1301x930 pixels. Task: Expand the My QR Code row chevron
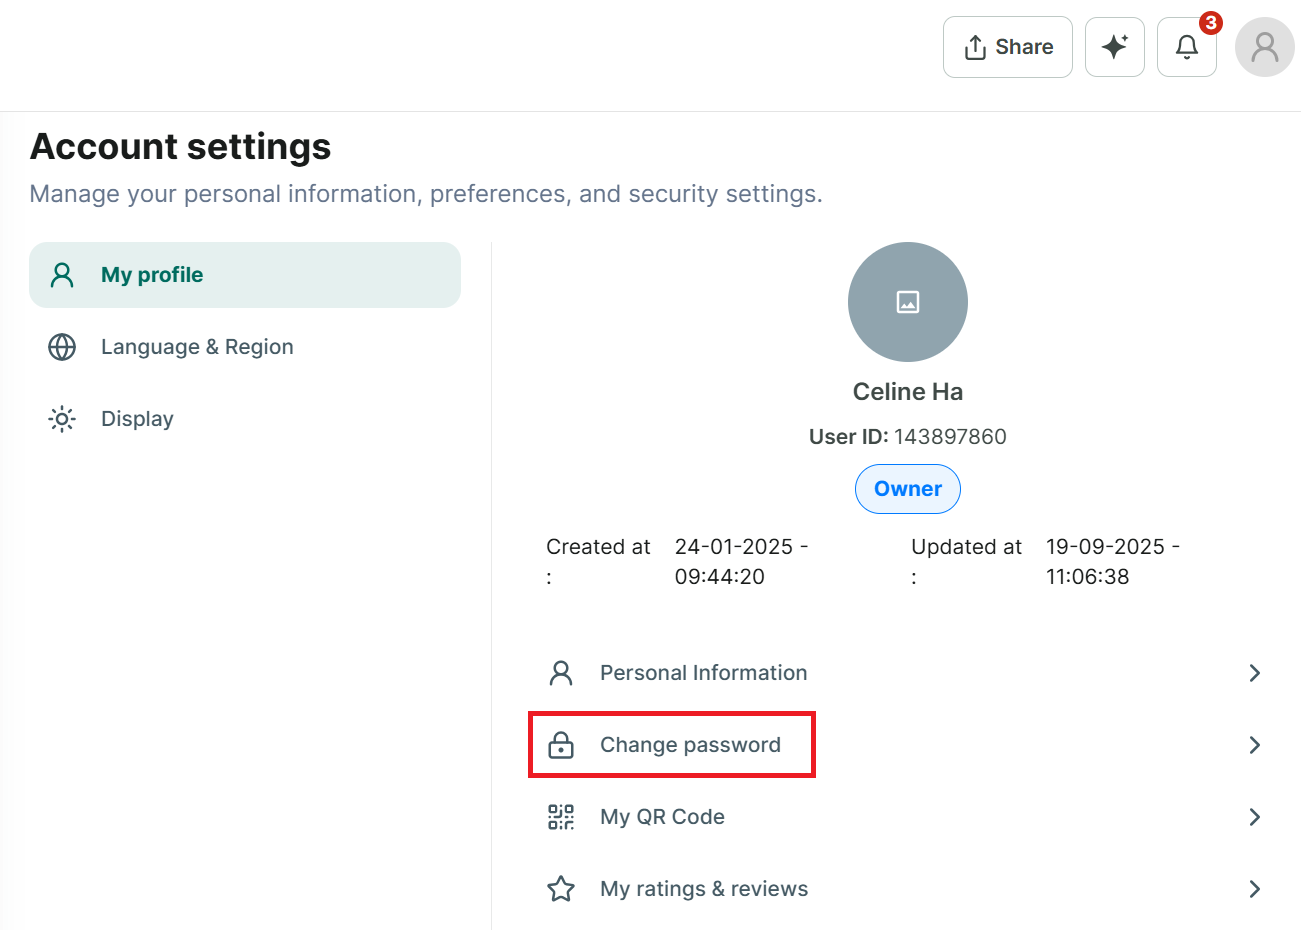tap(1255, 817)
